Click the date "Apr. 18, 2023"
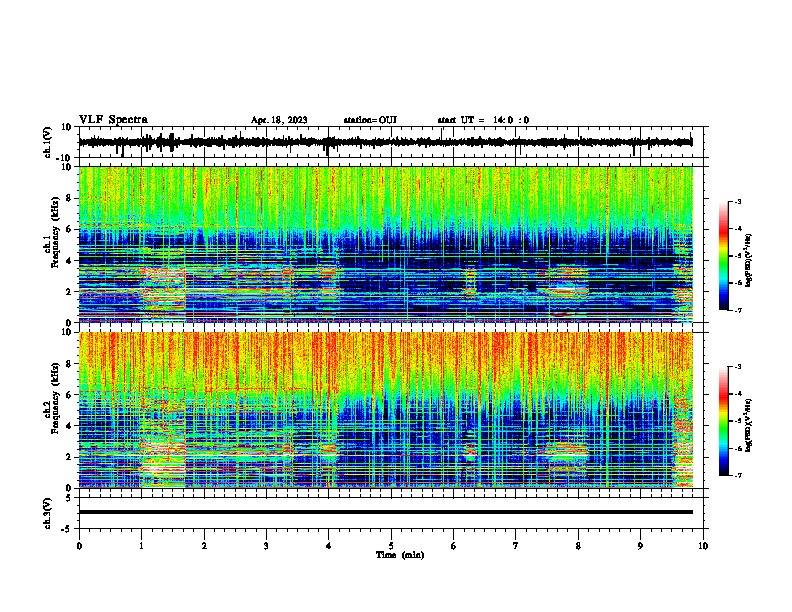The image size is (792, 612). coord(279,120)
